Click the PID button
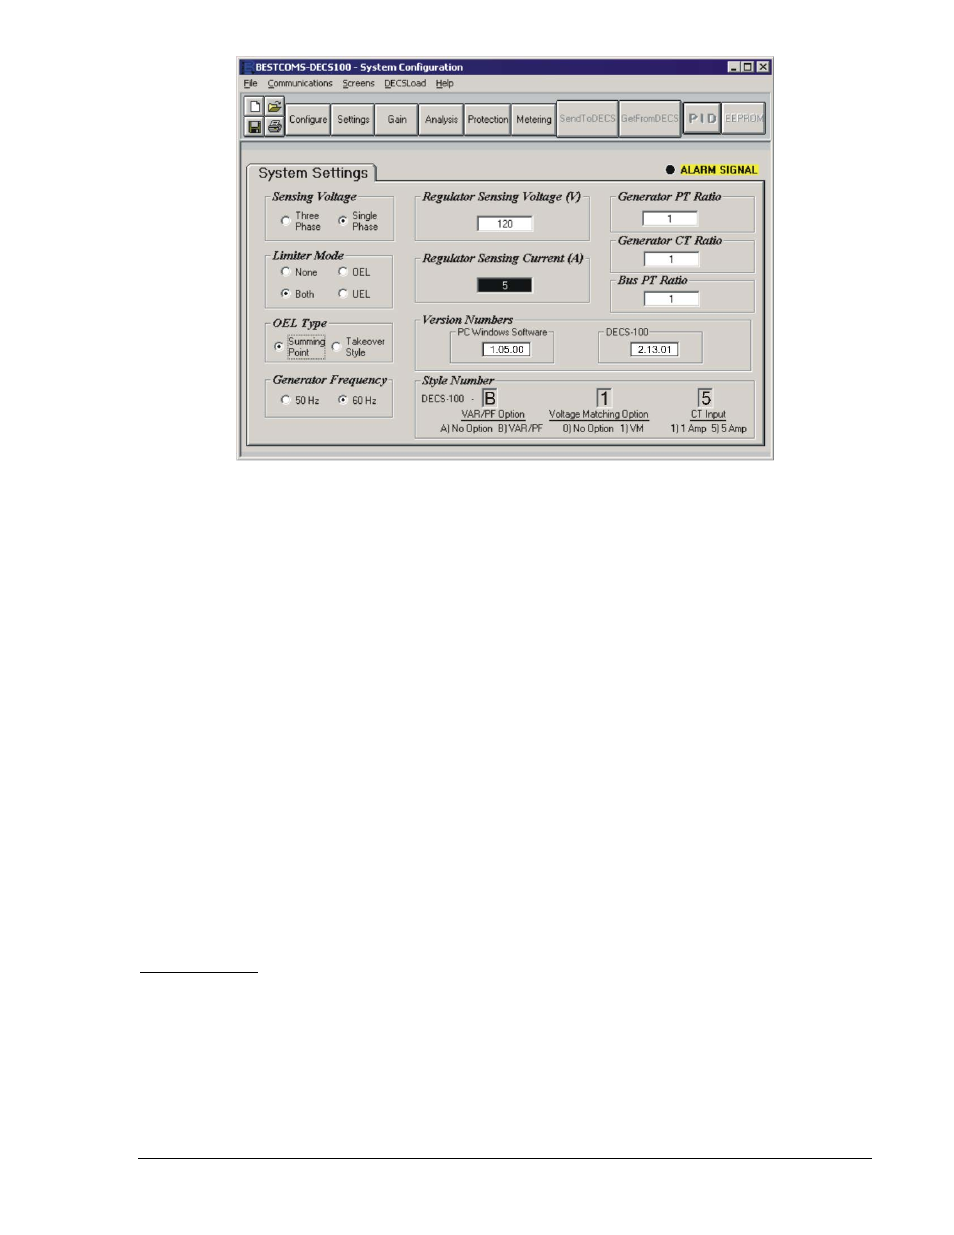Image resolution: width=954 pixels, height=1235 pixels. point(702,118)
